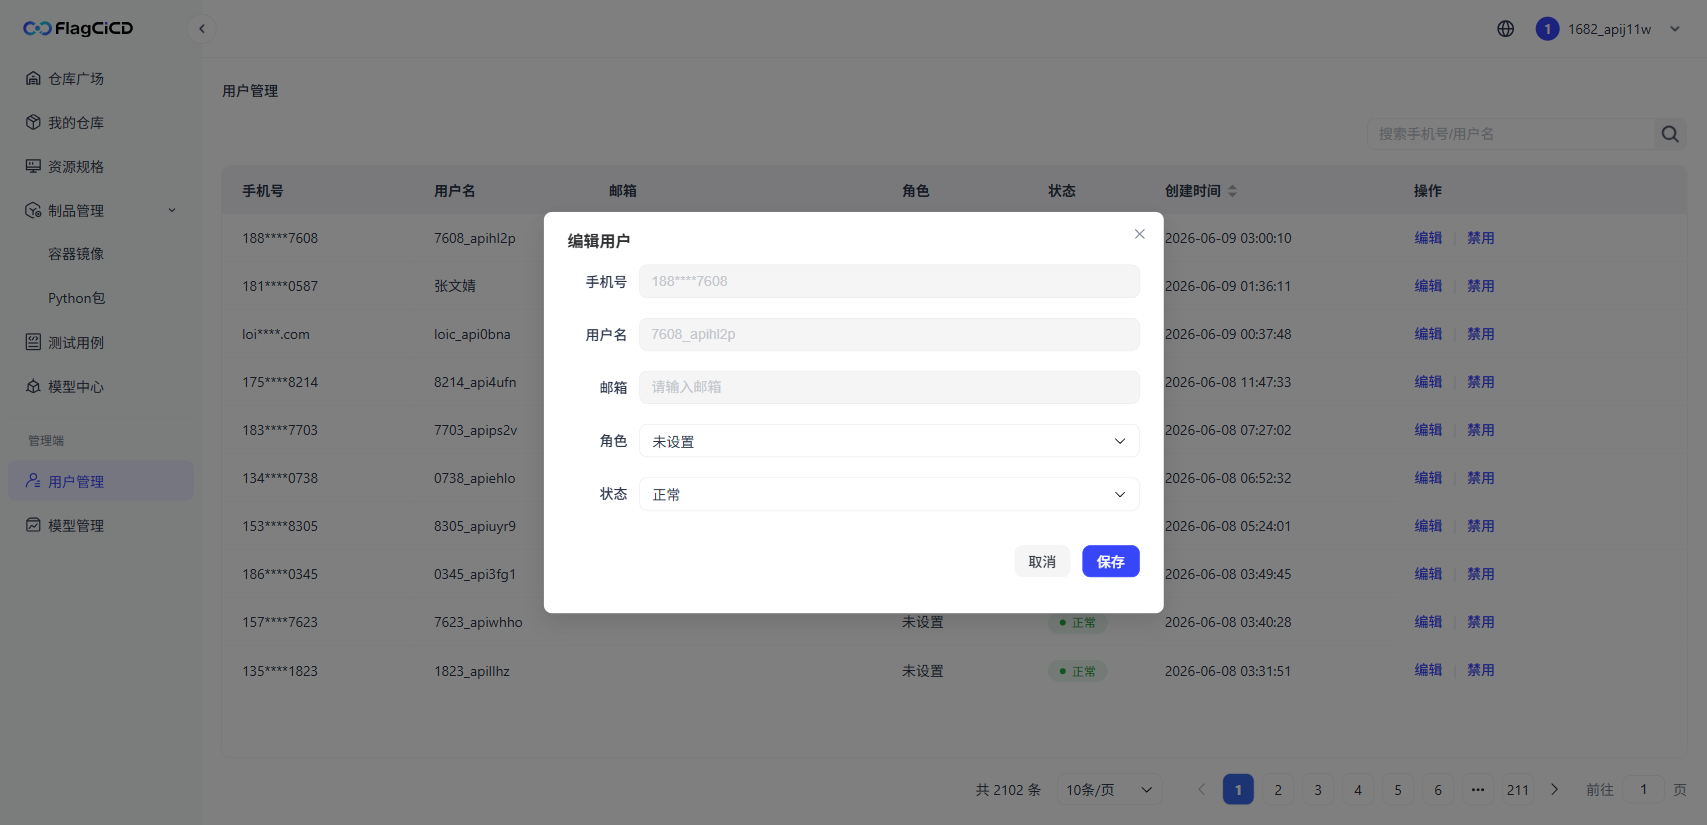
Task: Open the 状态 dropdown showing 正常
Action: [889, 494]
